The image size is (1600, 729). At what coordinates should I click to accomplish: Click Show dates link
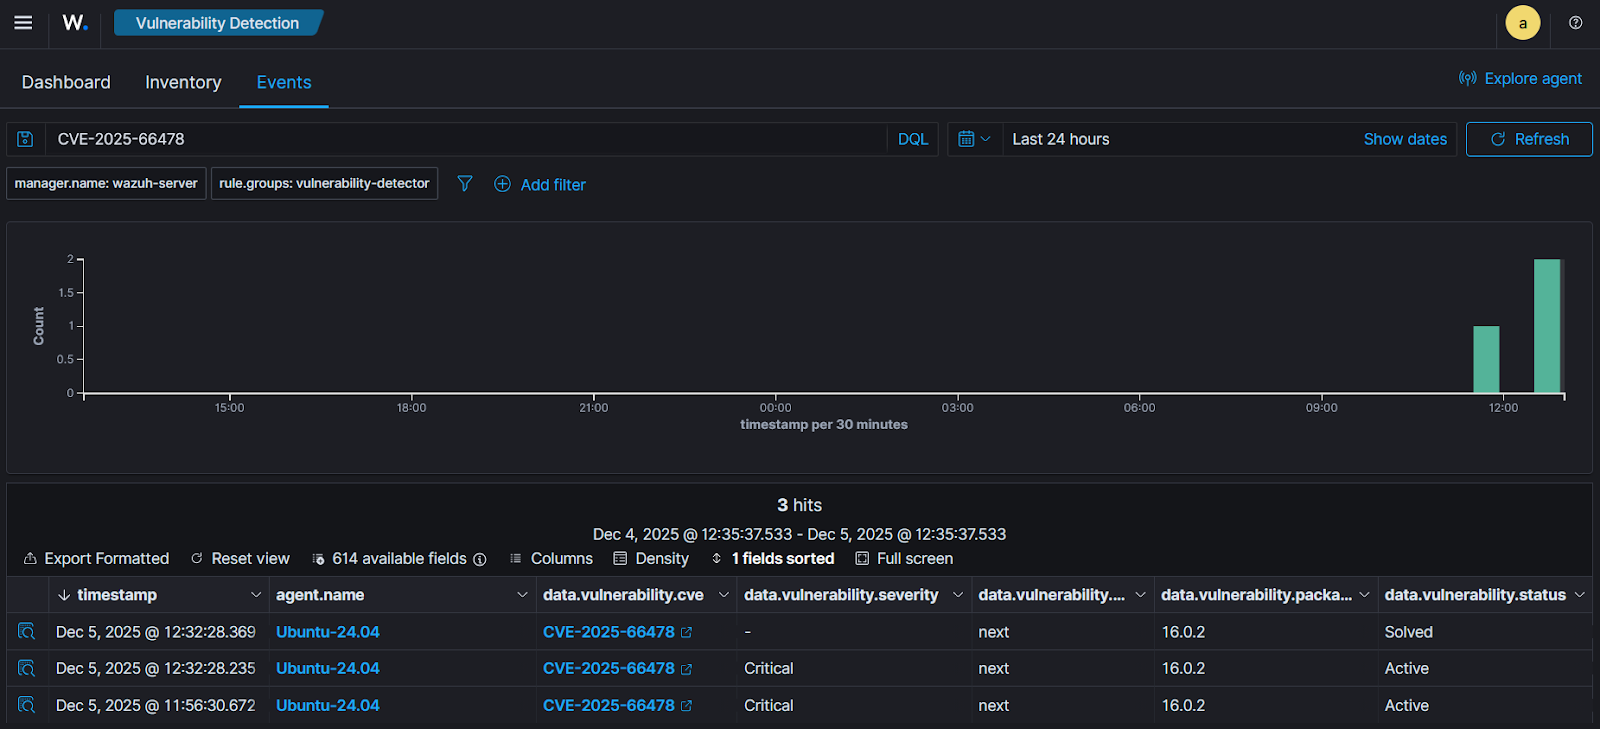1405,139
